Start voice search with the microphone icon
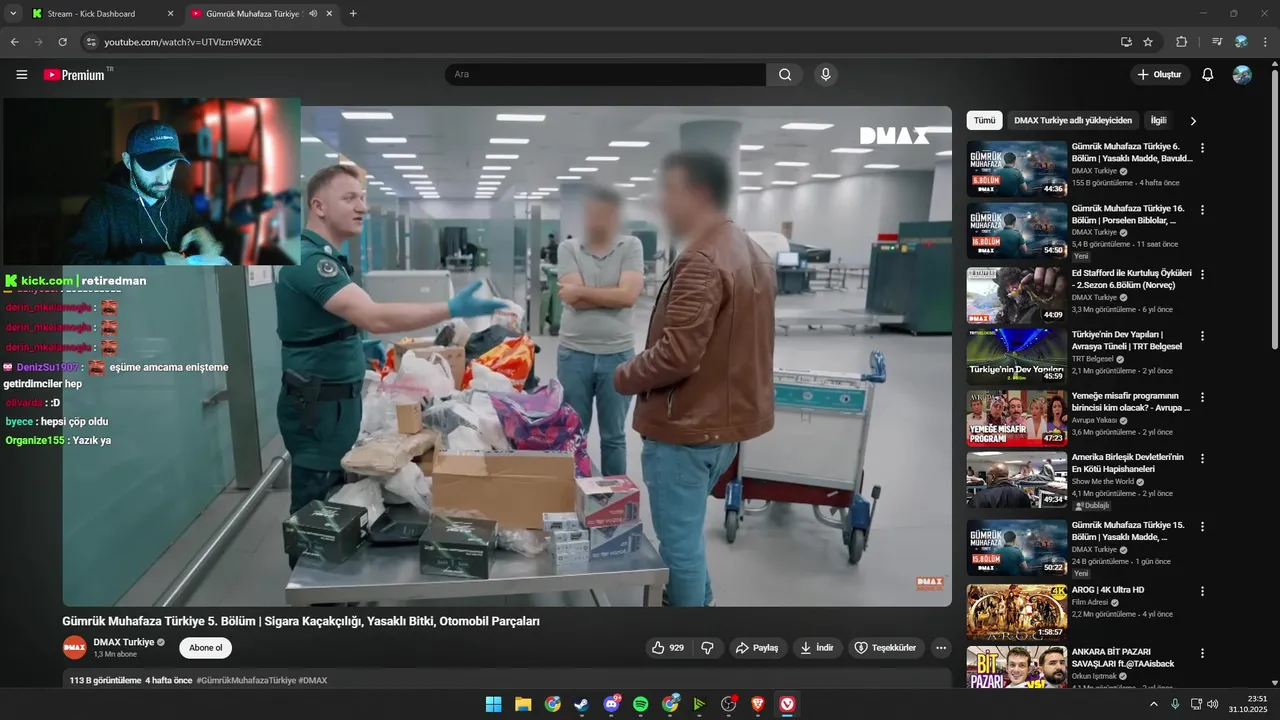 (826, 75)
